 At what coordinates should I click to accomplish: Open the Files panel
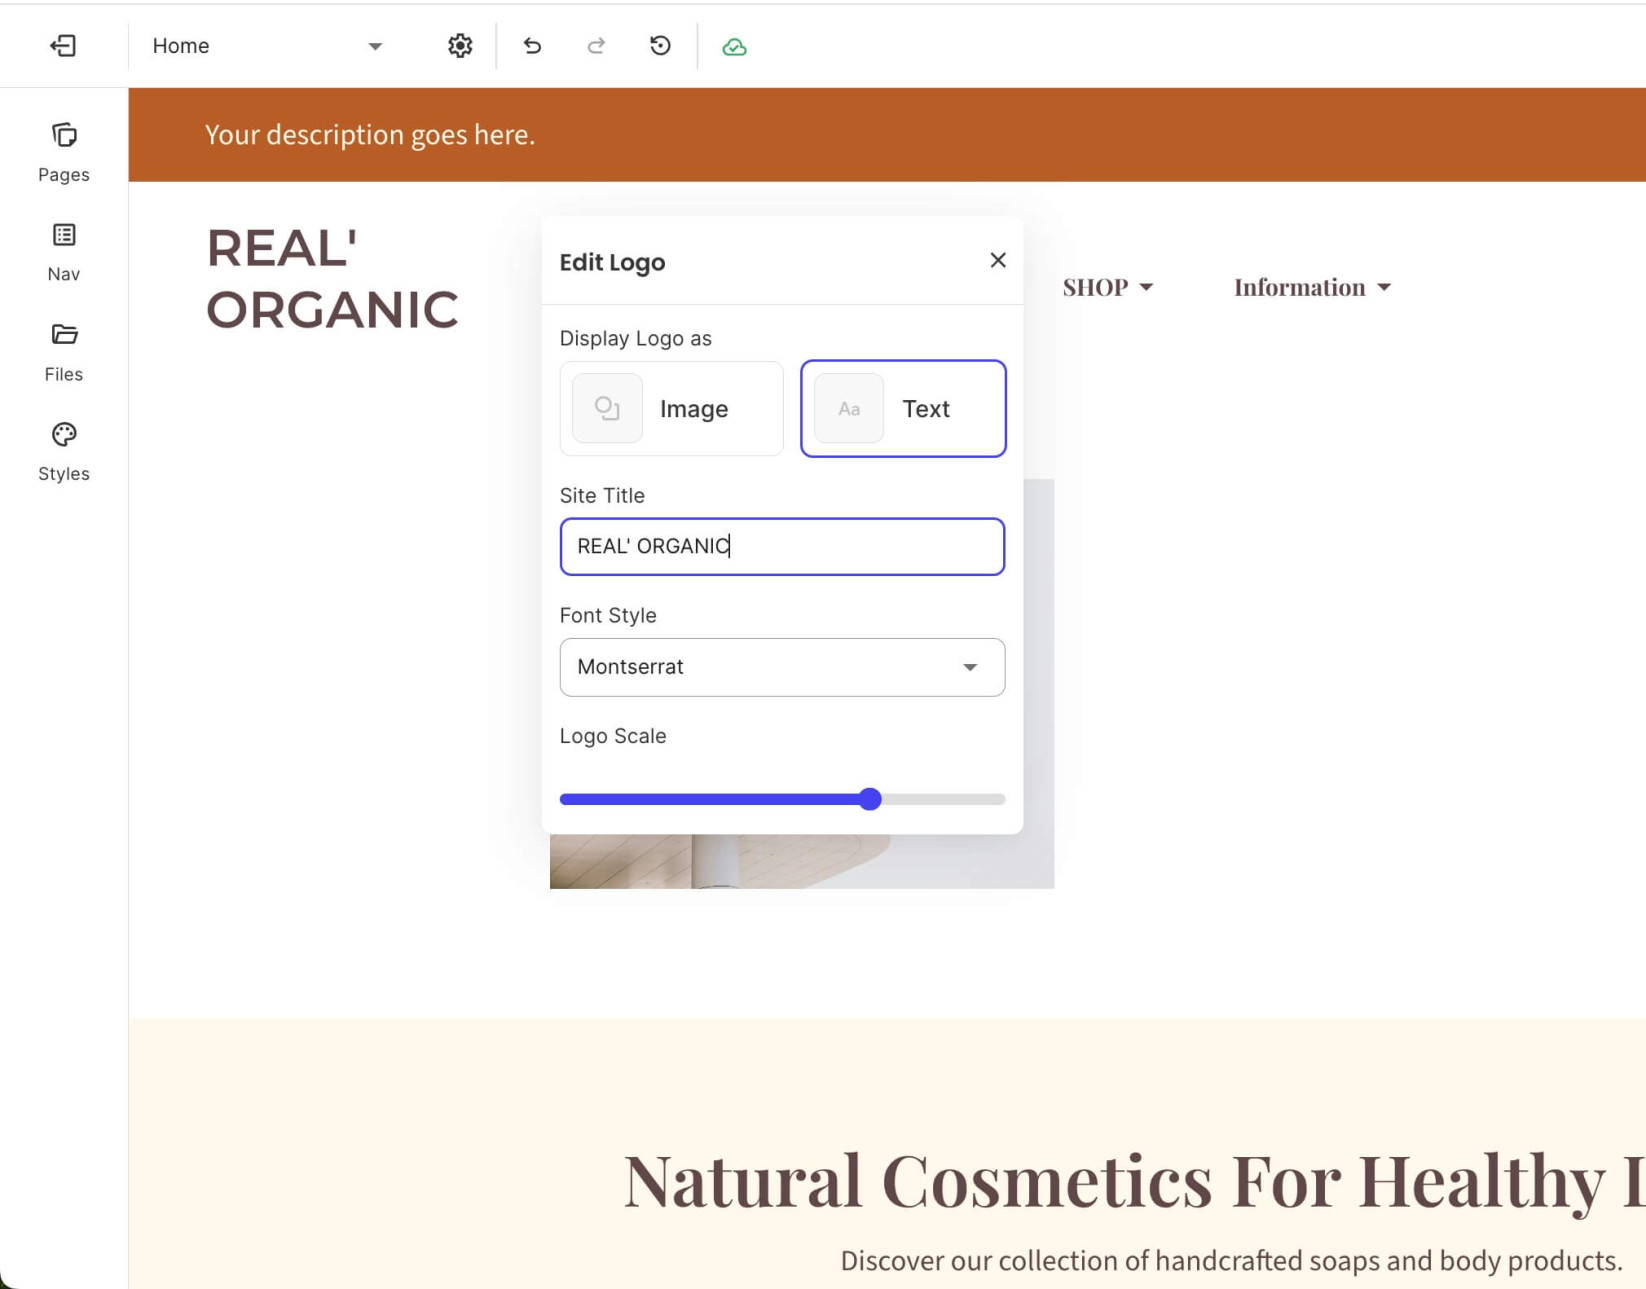[64, 352]
